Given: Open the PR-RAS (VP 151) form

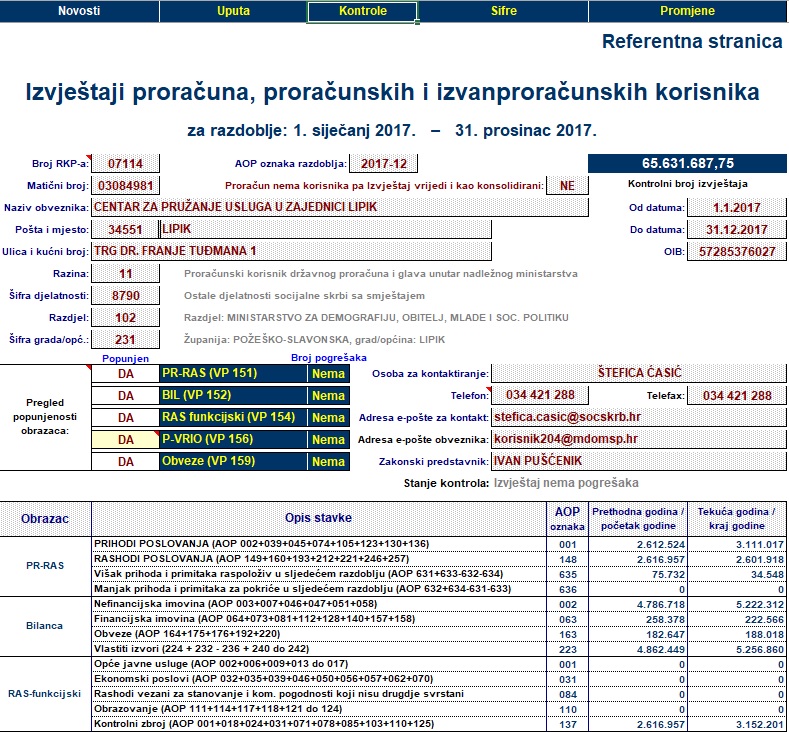Looking at the screenshot, I should click(233, 373).
